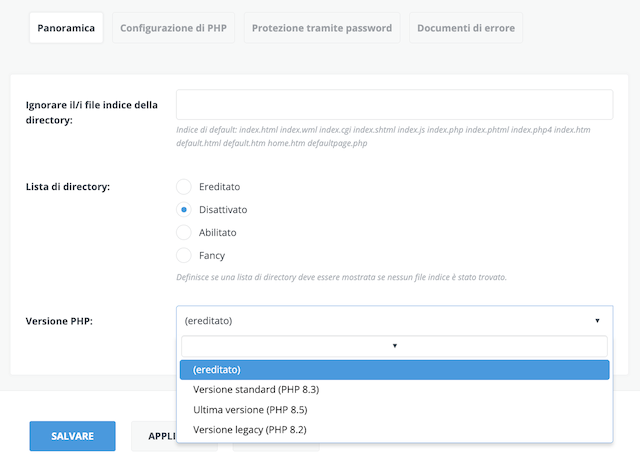The image size is (640, 466).
Task: Open the Protezione tramite password tab
Action: [322, 28]
